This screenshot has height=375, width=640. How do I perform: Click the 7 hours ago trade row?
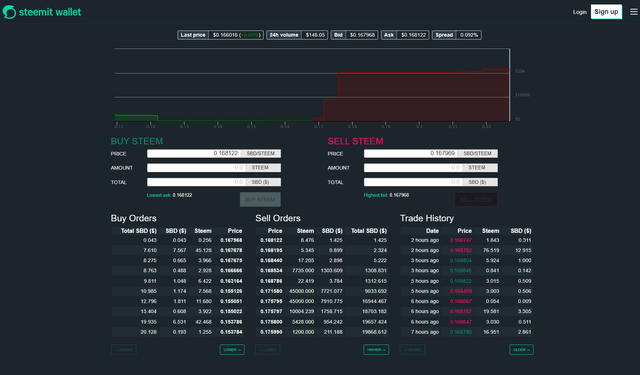coord(467,332)
